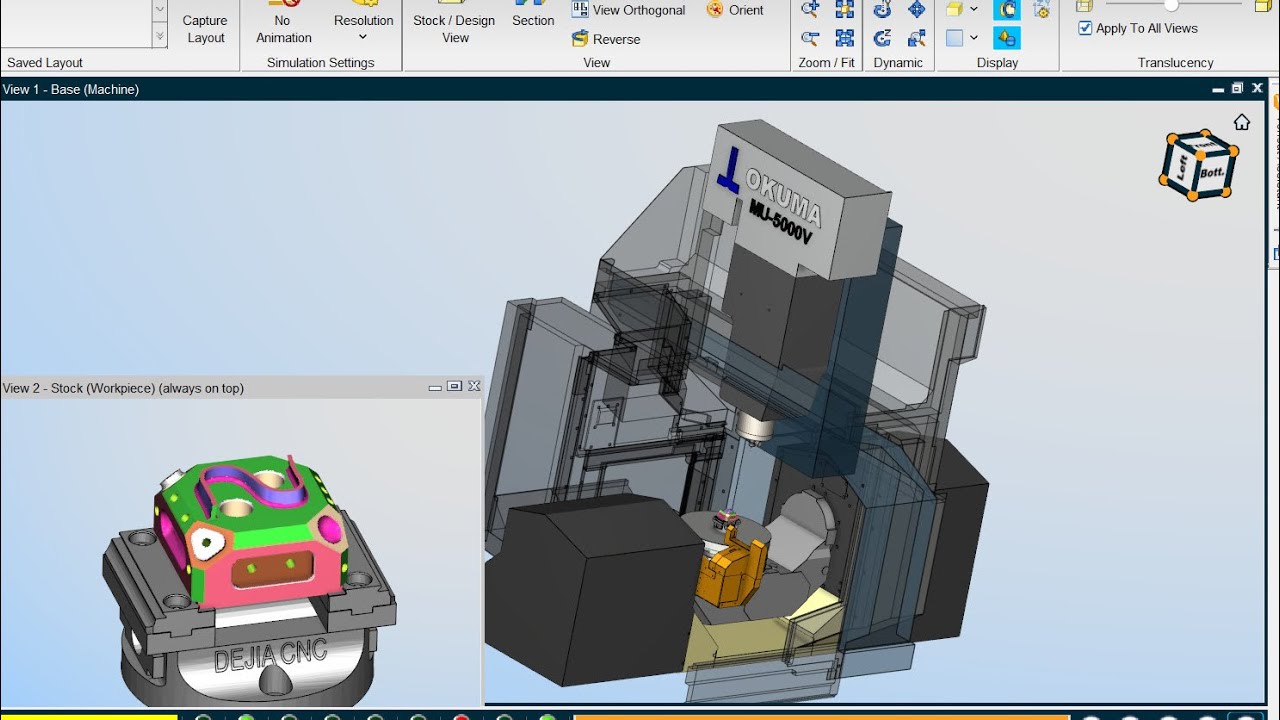Click the Section view button
This screenshot has height=720, width=1280.
click(x=533, y=15)
